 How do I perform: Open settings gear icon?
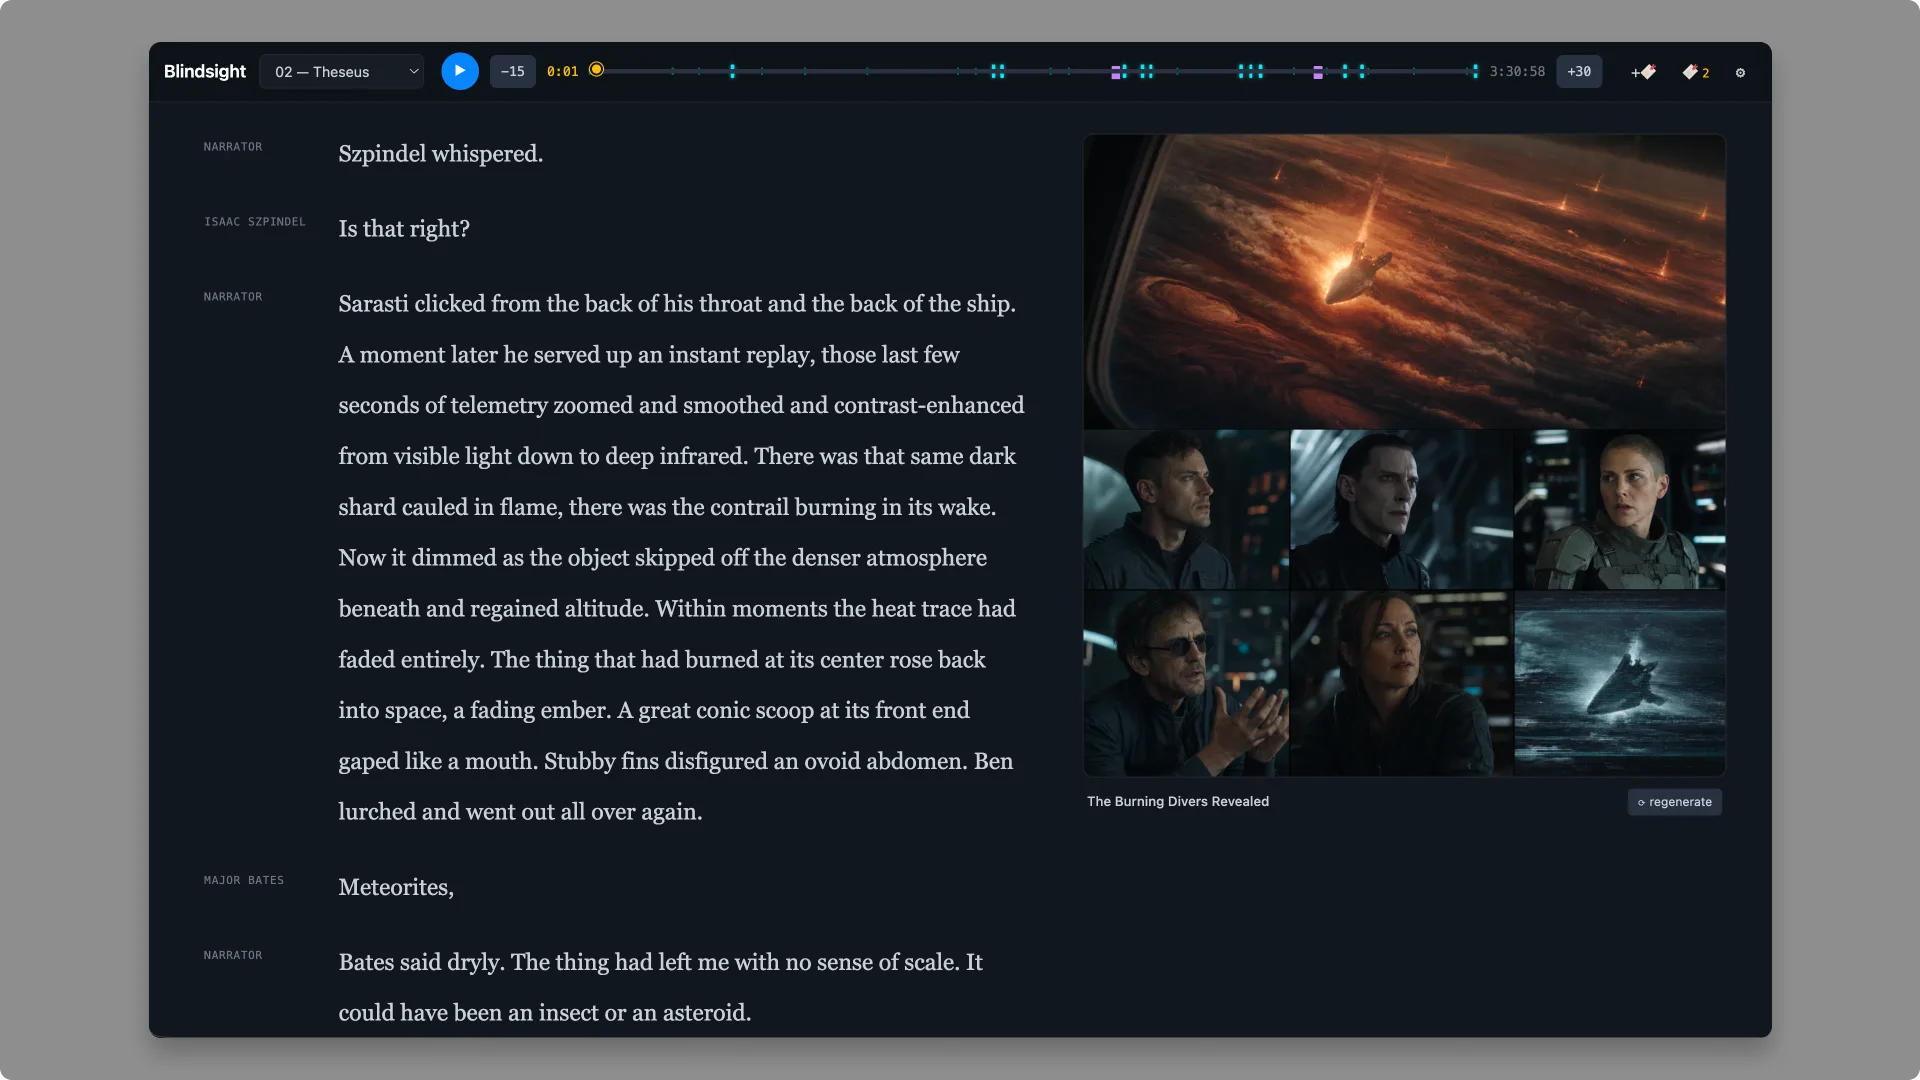point(1740,72)
